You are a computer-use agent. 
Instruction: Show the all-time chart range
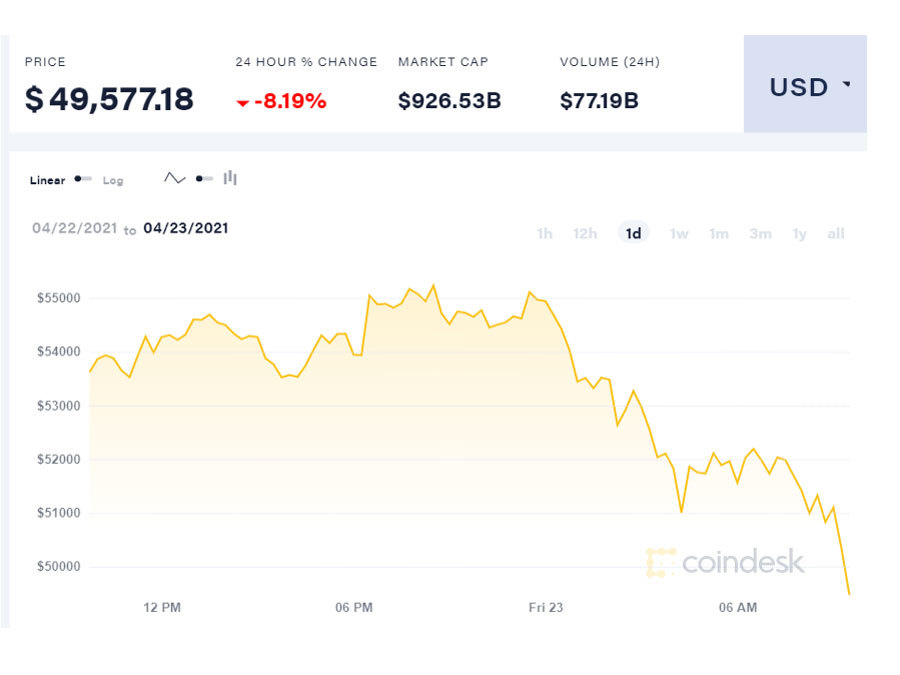(836, 234)
